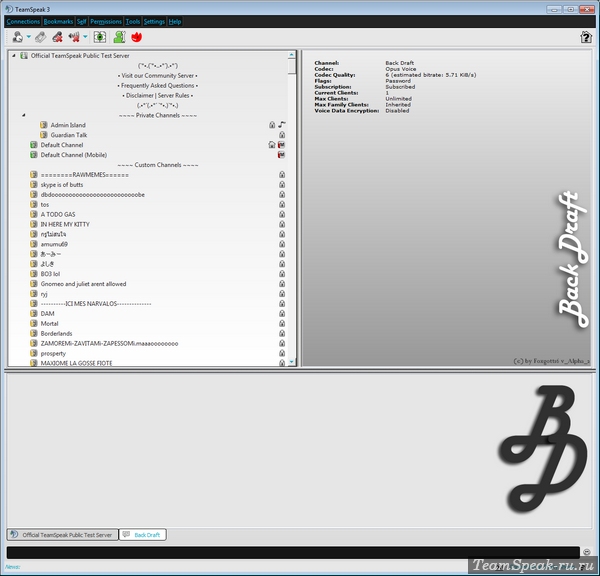Open Disclaimer | Server Rules link

coord(158,96)
